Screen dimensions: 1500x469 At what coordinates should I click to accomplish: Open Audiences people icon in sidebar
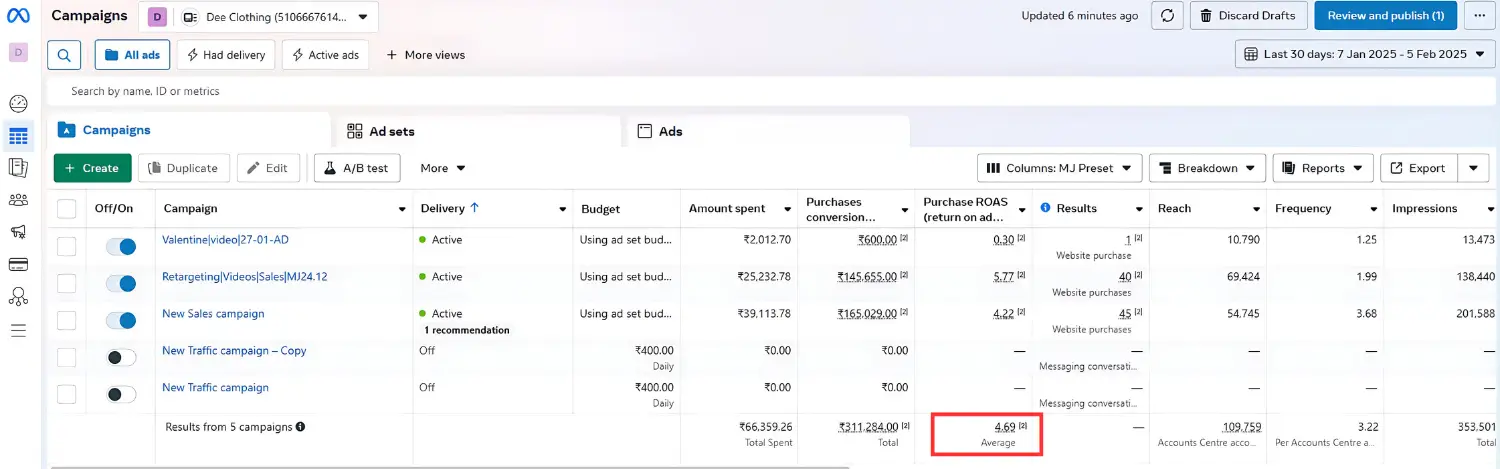pos(18,200)
